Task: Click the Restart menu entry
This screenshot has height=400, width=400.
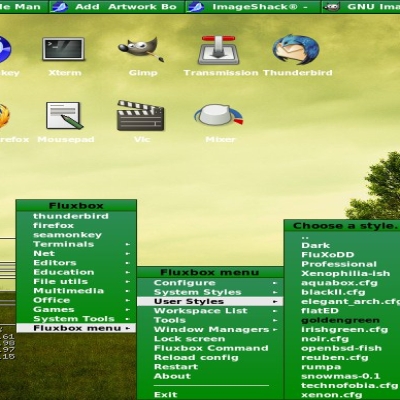Action: coord(210,367)
